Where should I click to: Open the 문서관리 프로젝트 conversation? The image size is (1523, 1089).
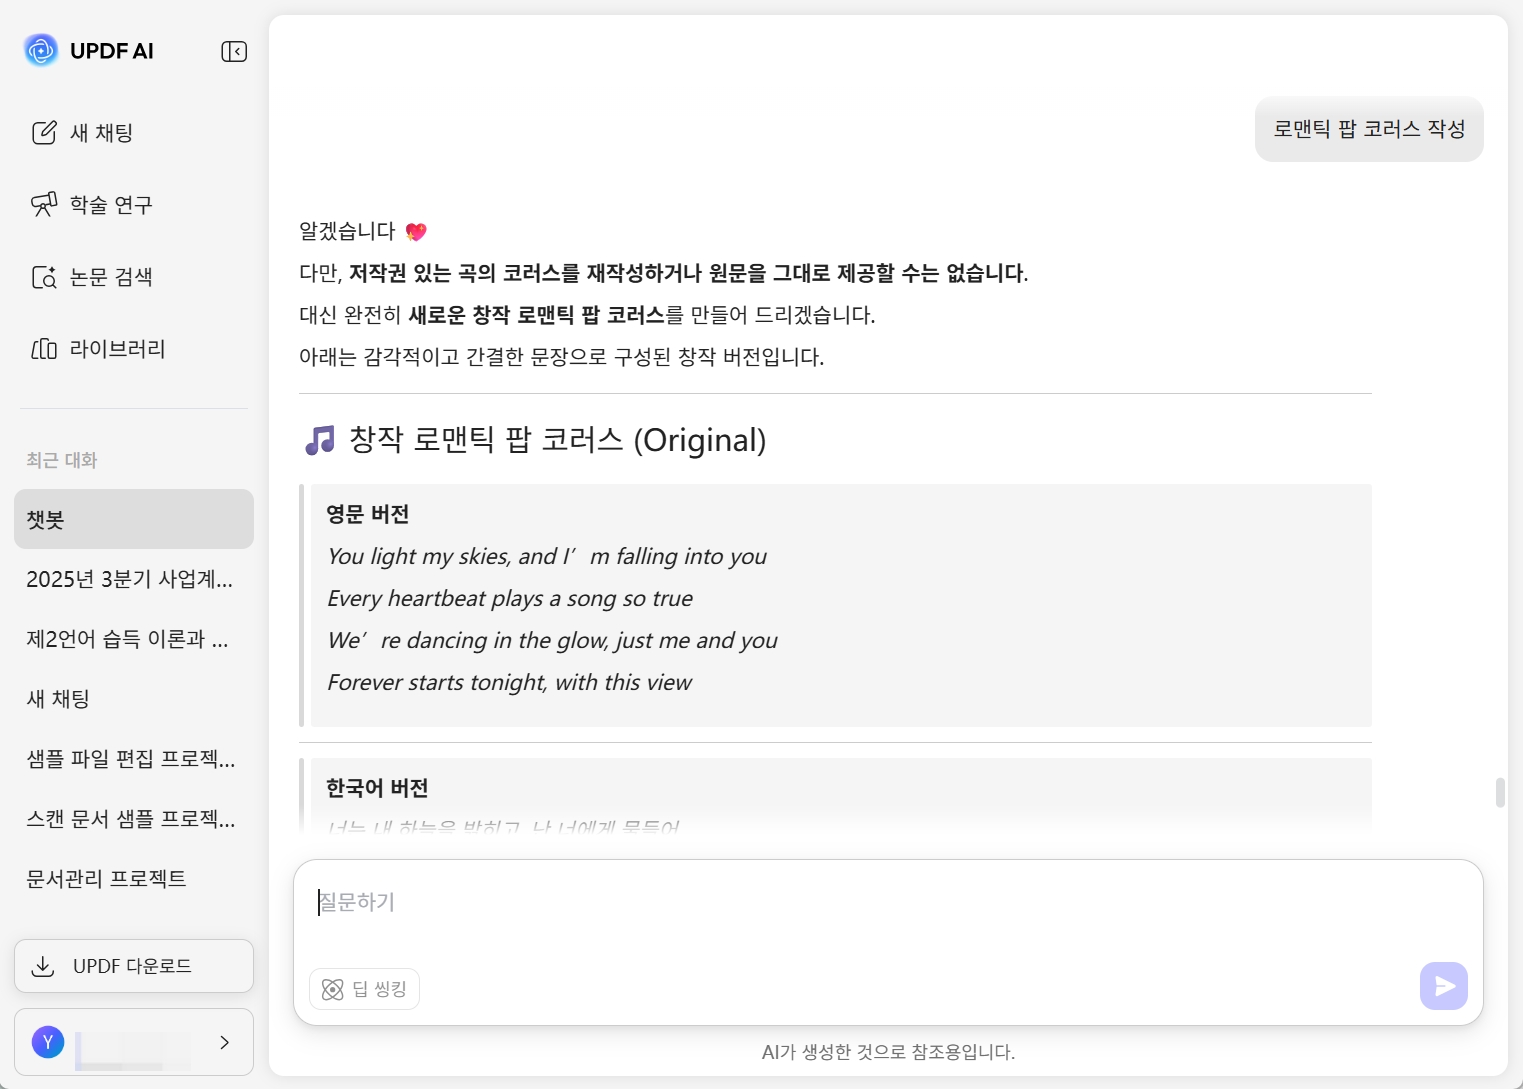pos(107,879)
